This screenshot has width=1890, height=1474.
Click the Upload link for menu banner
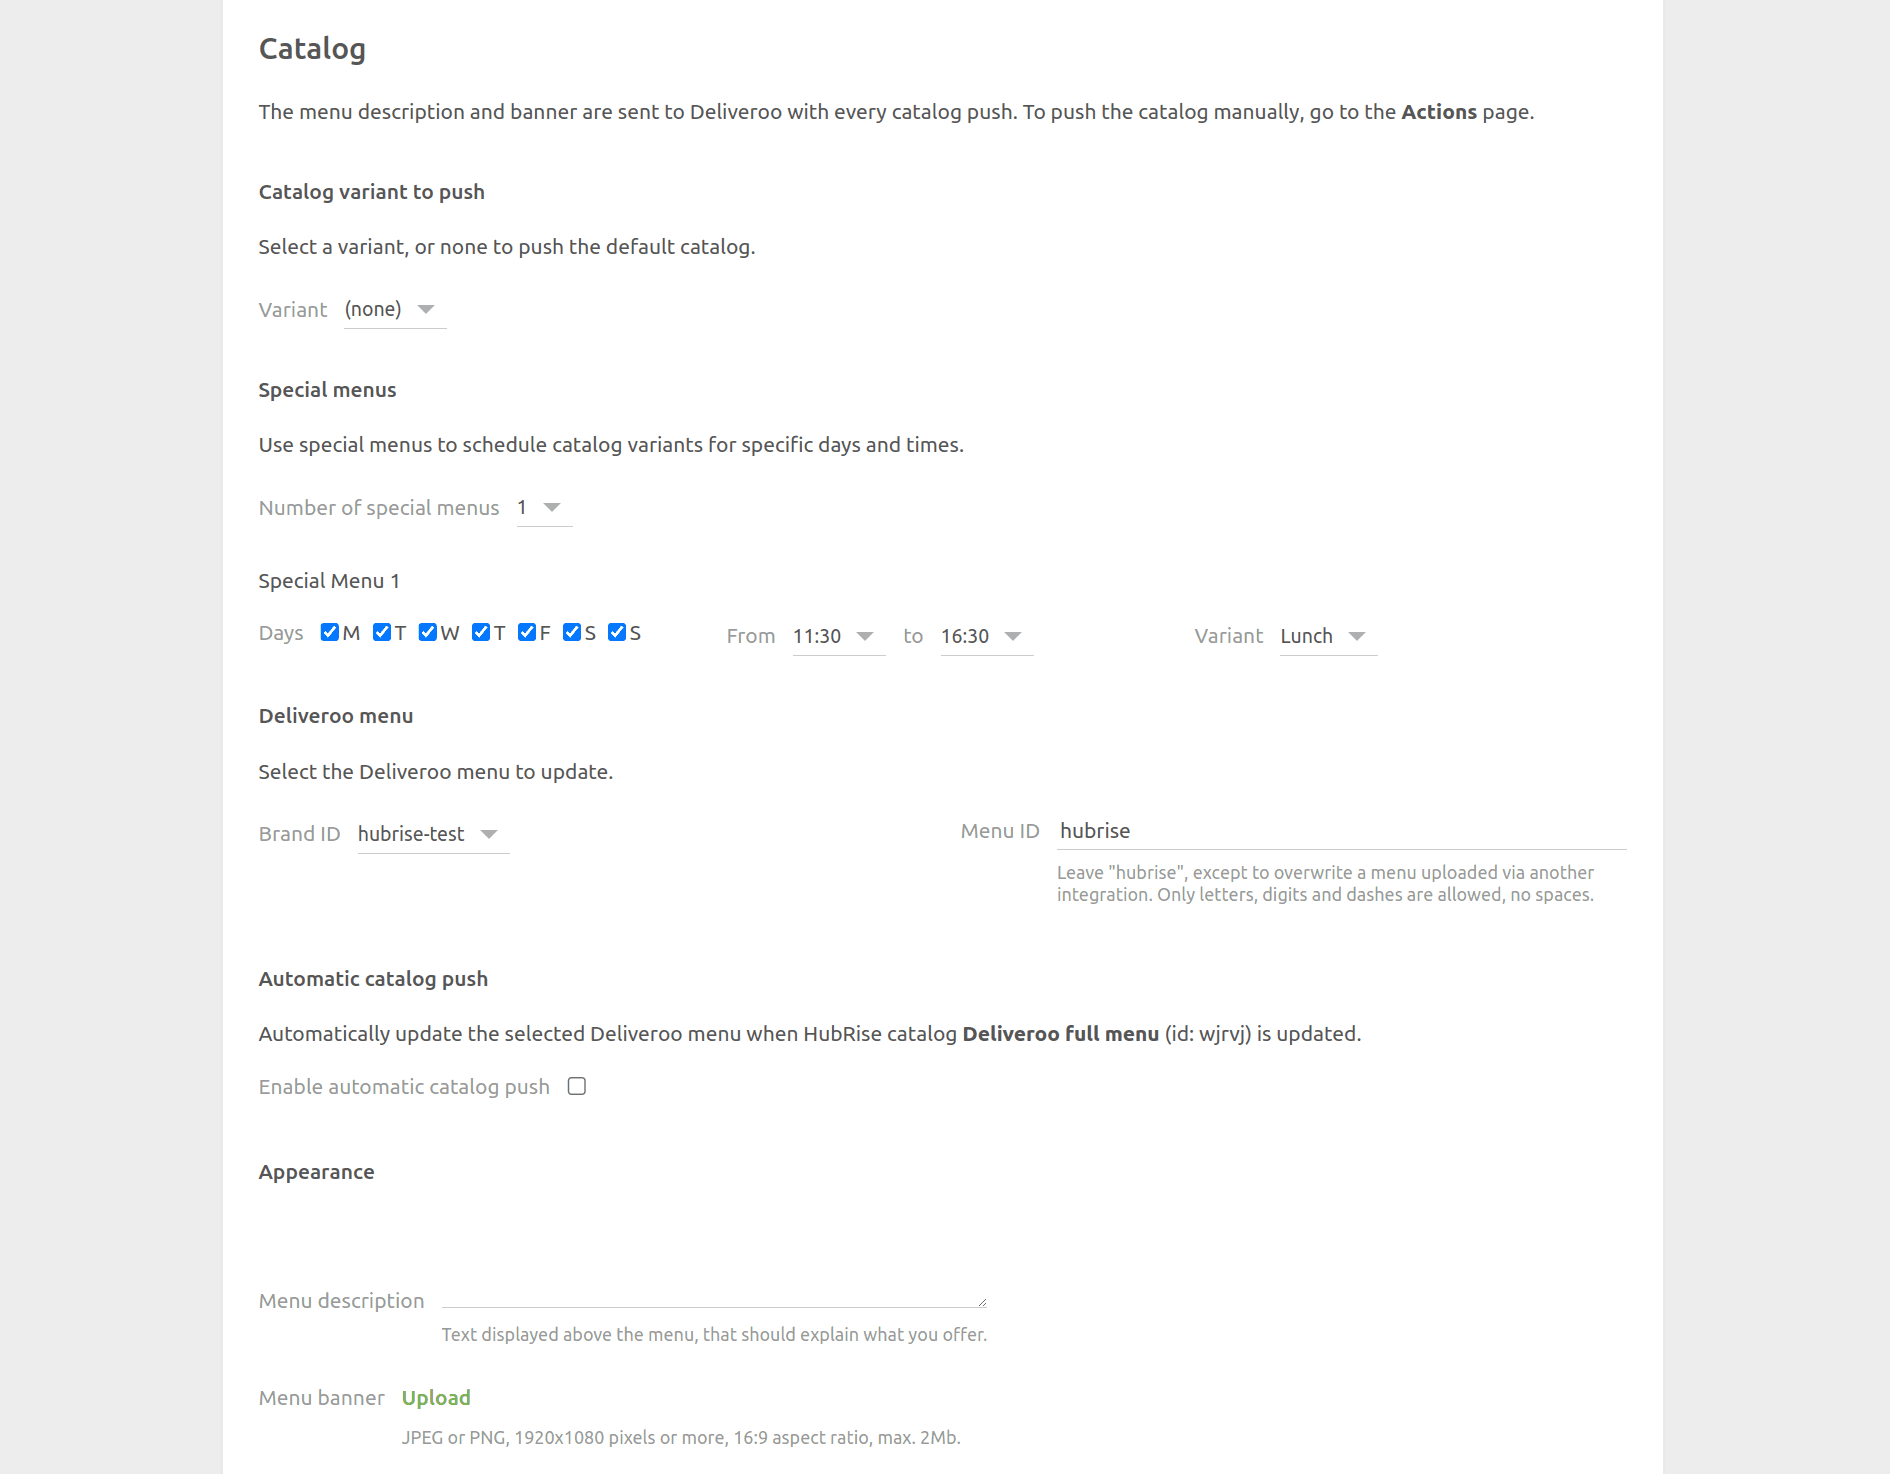[436, 1397]
